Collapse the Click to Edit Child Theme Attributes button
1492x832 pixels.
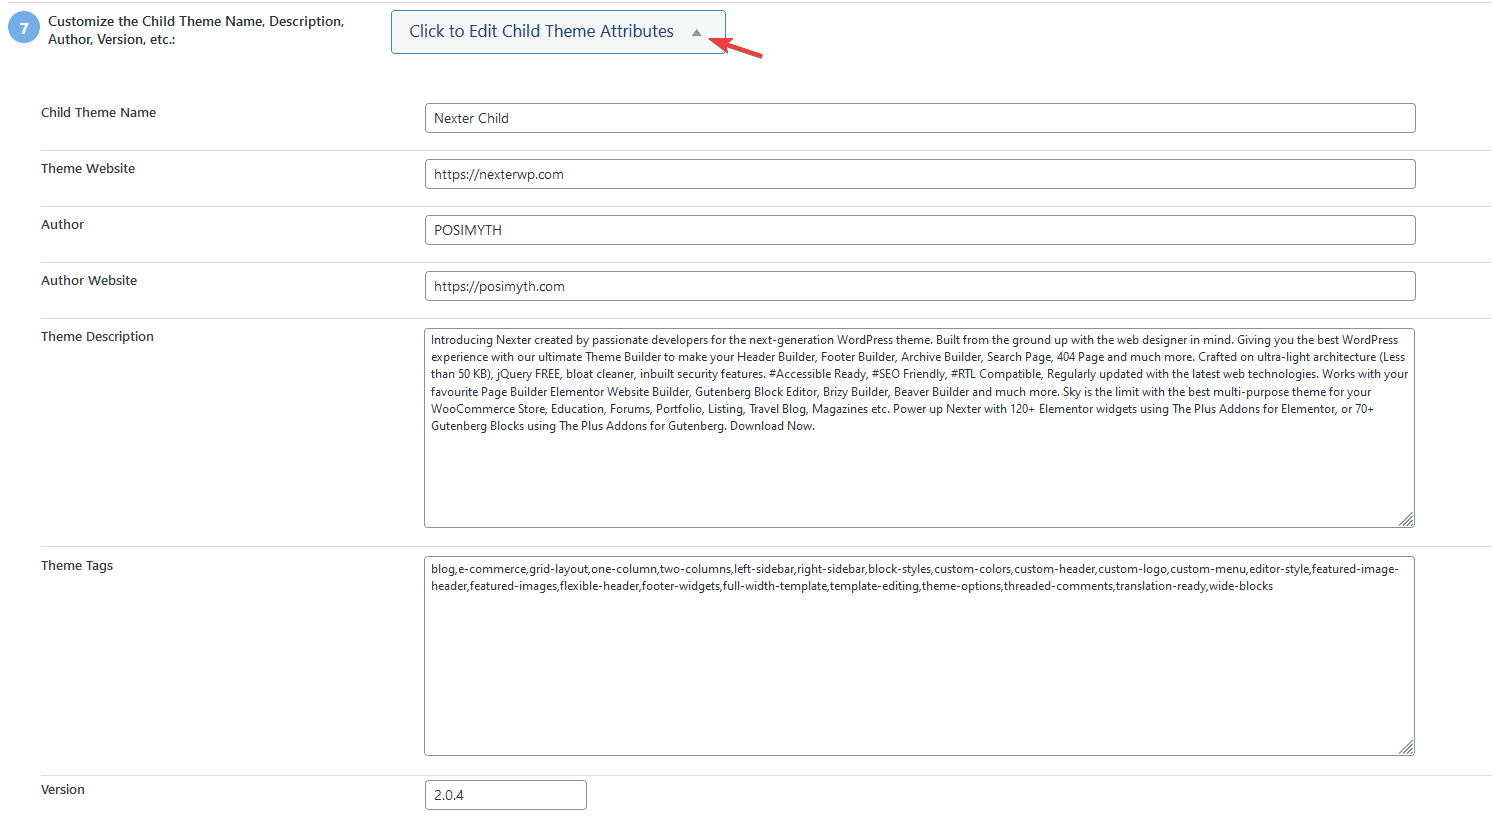(558, 32)
